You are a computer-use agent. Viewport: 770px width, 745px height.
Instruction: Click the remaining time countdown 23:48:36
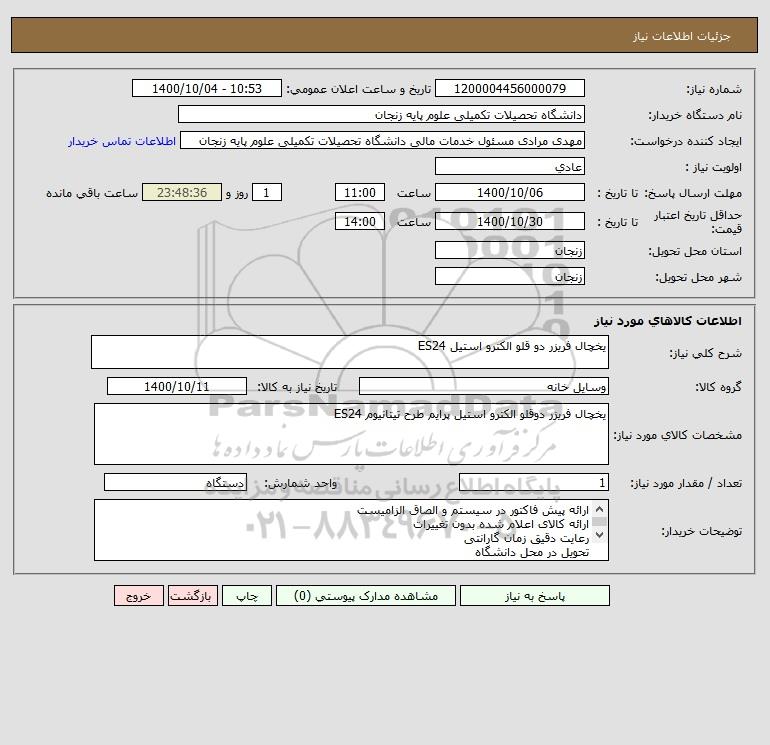tap(182, 193)
